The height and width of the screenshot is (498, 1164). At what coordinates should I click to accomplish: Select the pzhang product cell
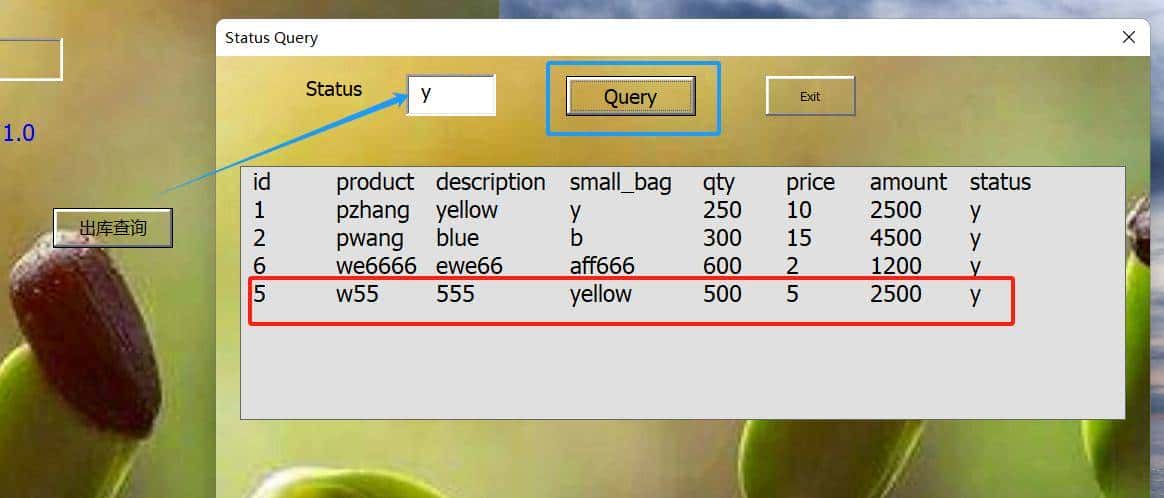[x=373, y=212]
